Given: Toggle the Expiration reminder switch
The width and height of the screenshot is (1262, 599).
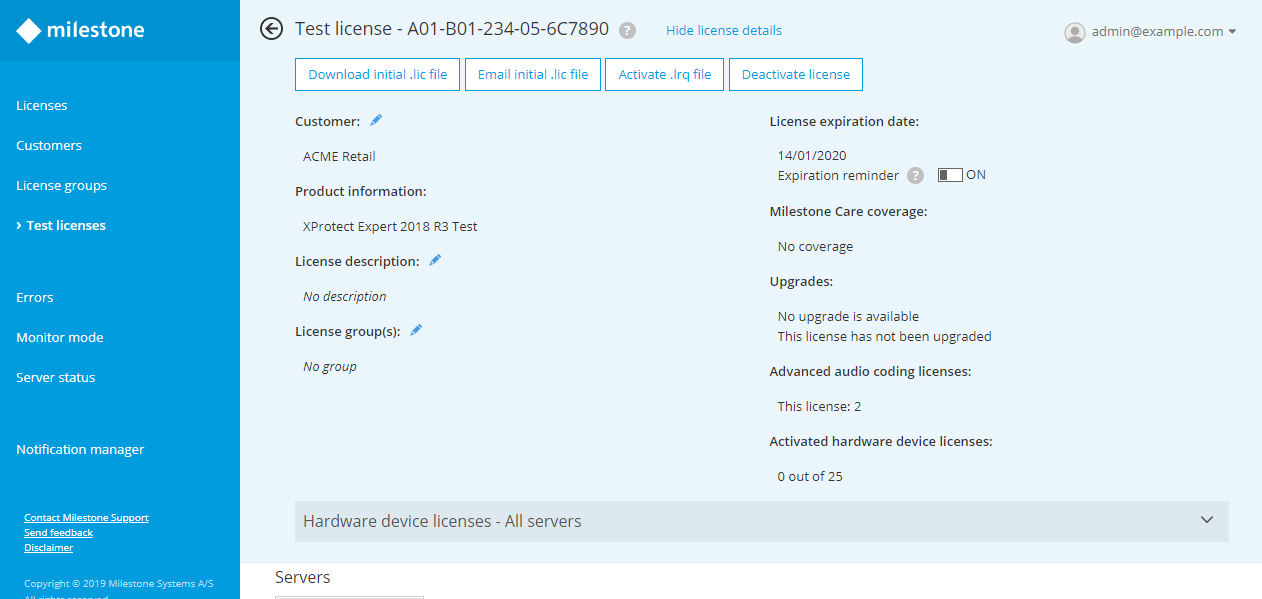Looking at the screenshot, I should [x=950, y=175].
